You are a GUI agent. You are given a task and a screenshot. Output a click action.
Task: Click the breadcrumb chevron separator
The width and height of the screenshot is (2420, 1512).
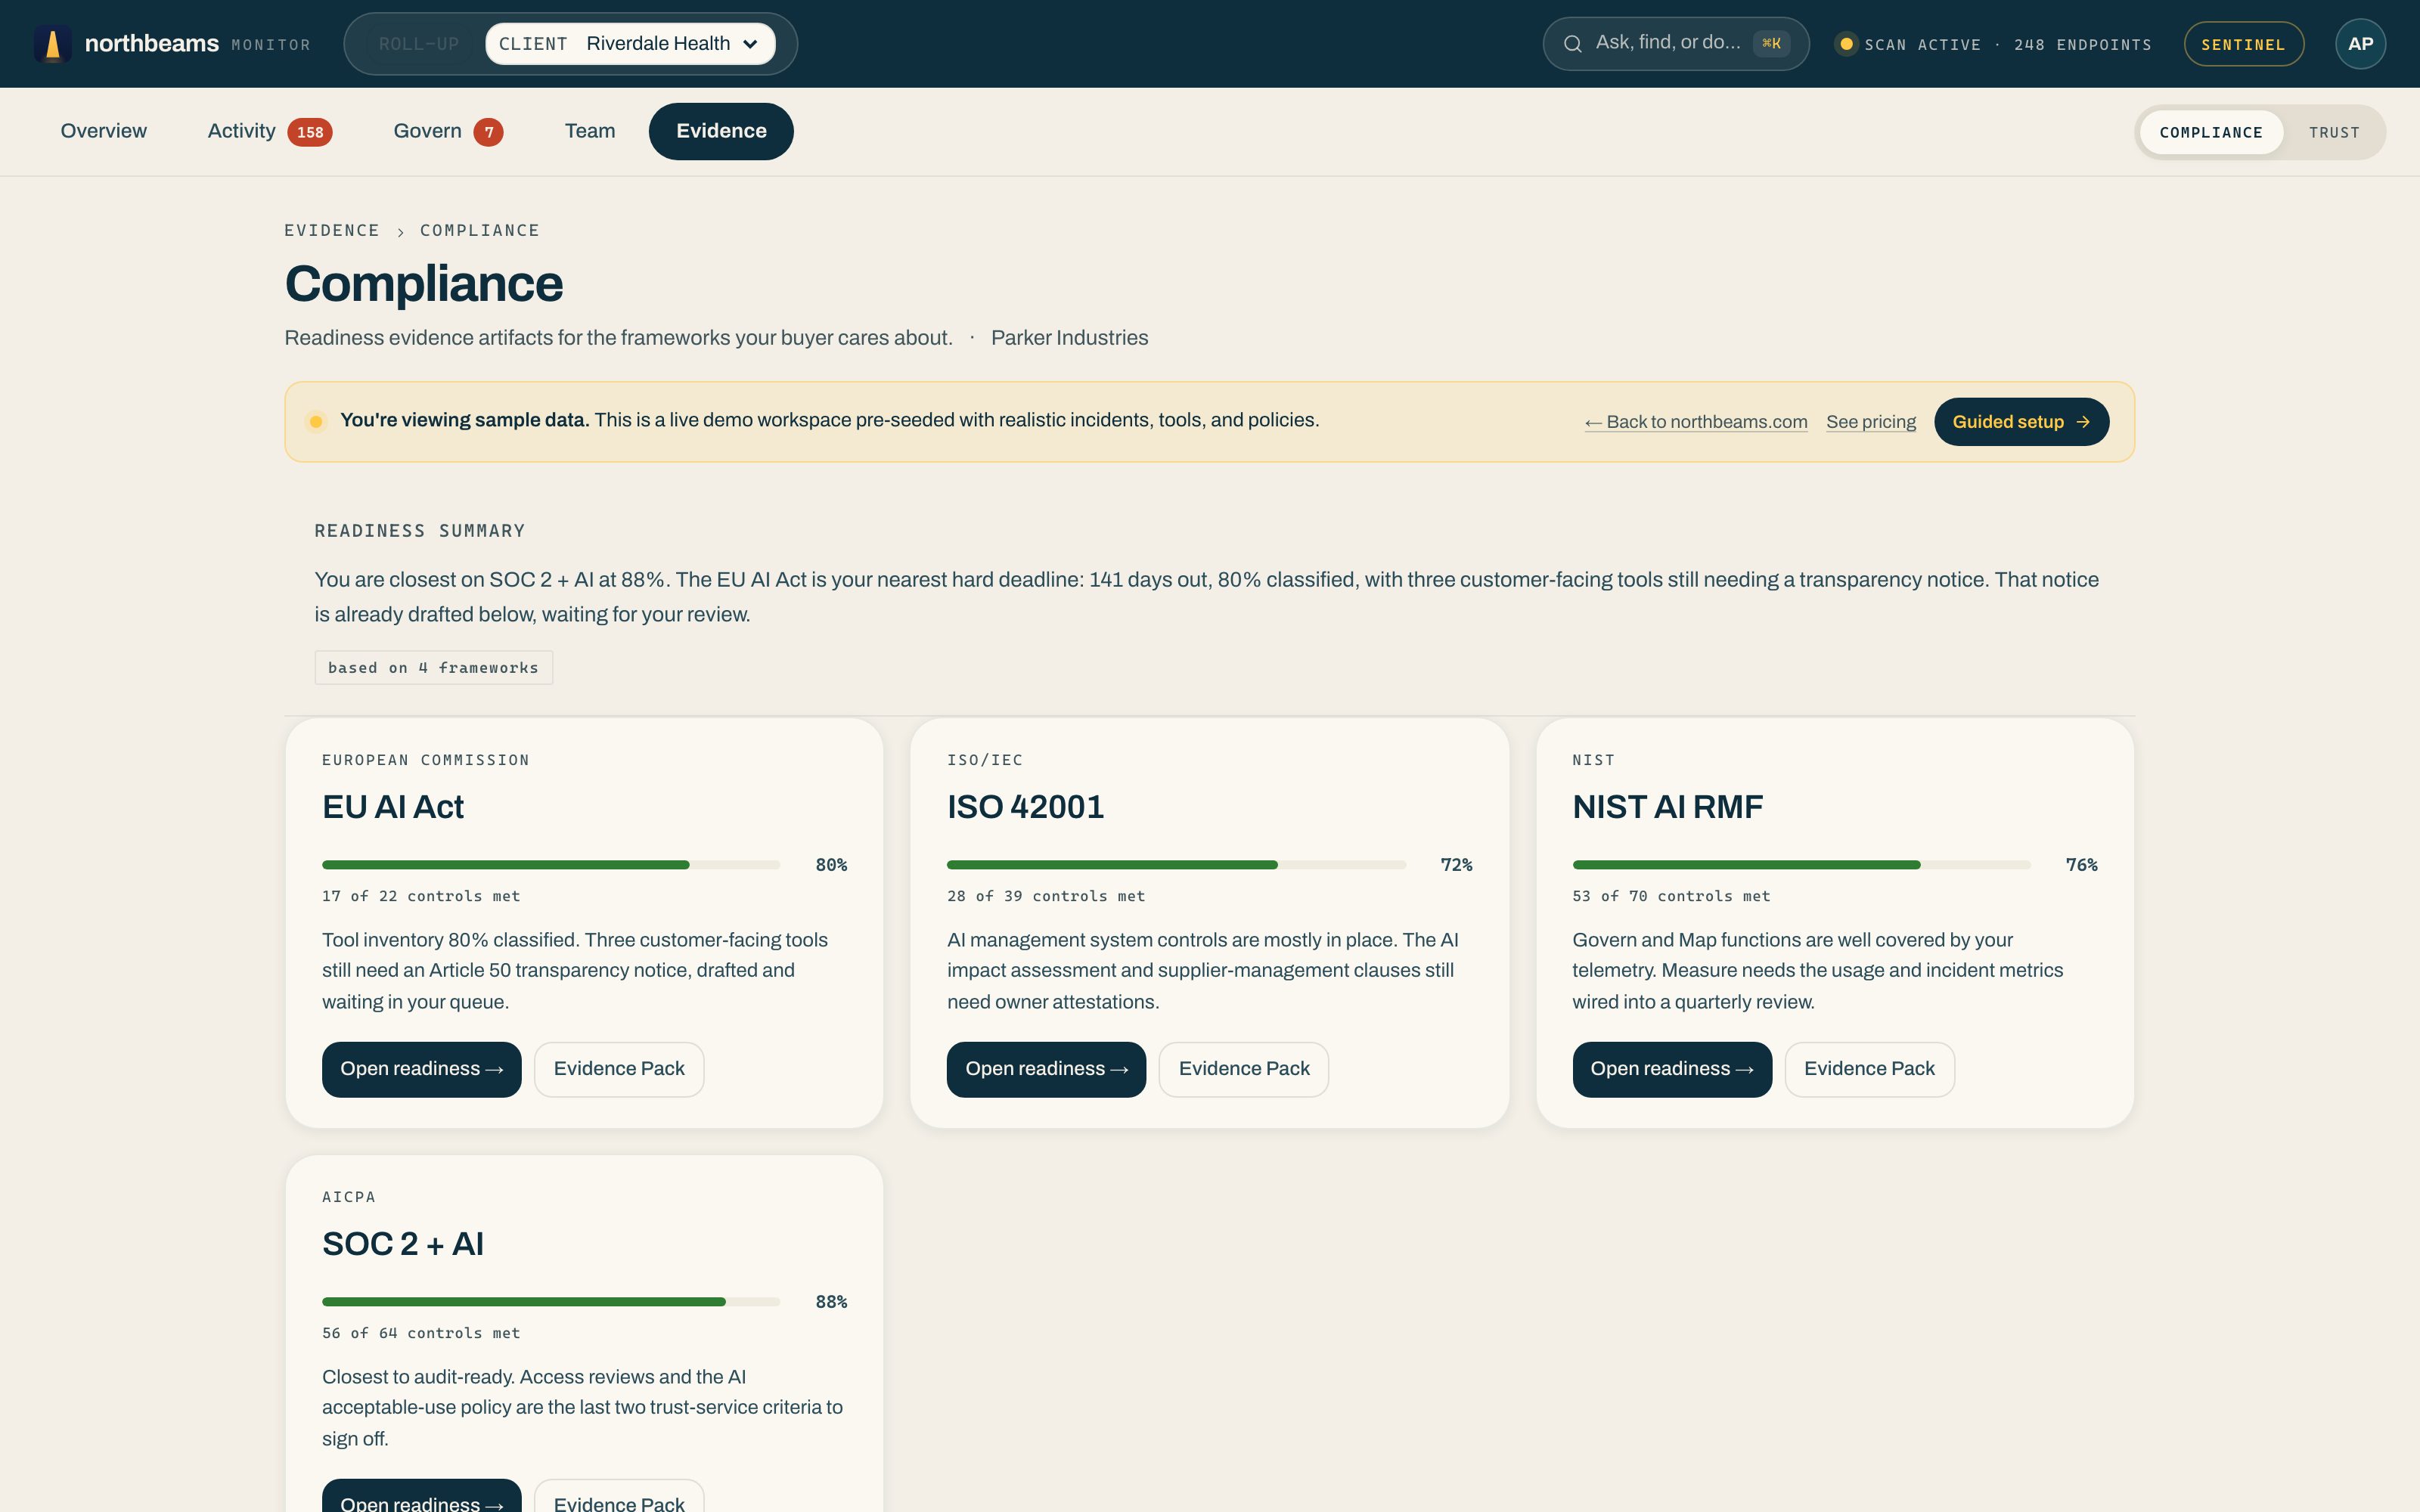pos(400,232)
